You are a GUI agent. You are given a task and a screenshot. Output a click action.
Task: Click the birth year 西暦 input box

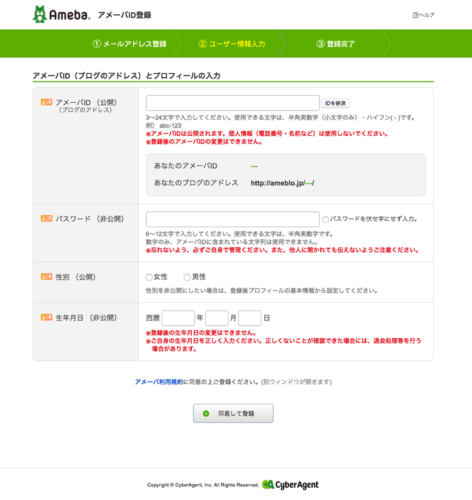click(x=178, y=318)
